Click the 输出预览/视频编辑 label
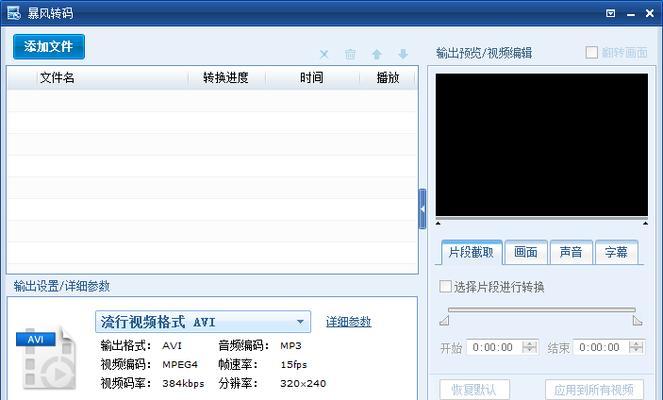 pyautogui.click(x=484, y=53)
